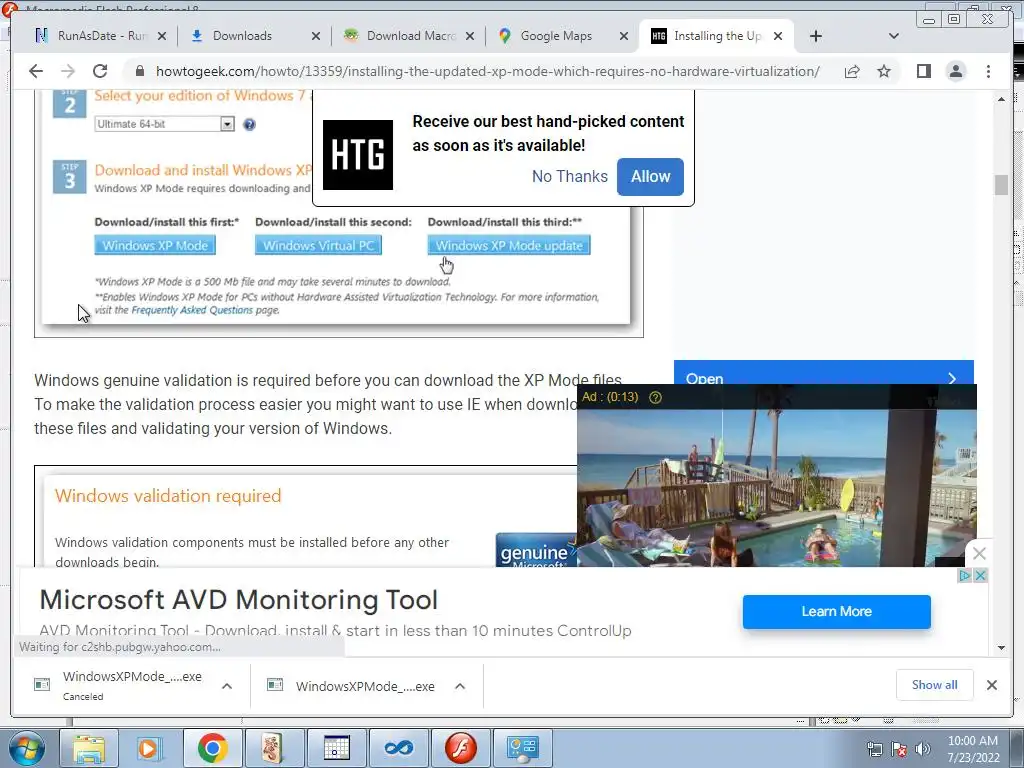The image size is (1024, 768).
Task: Open the browser side panel
Action: pos(923,71)
